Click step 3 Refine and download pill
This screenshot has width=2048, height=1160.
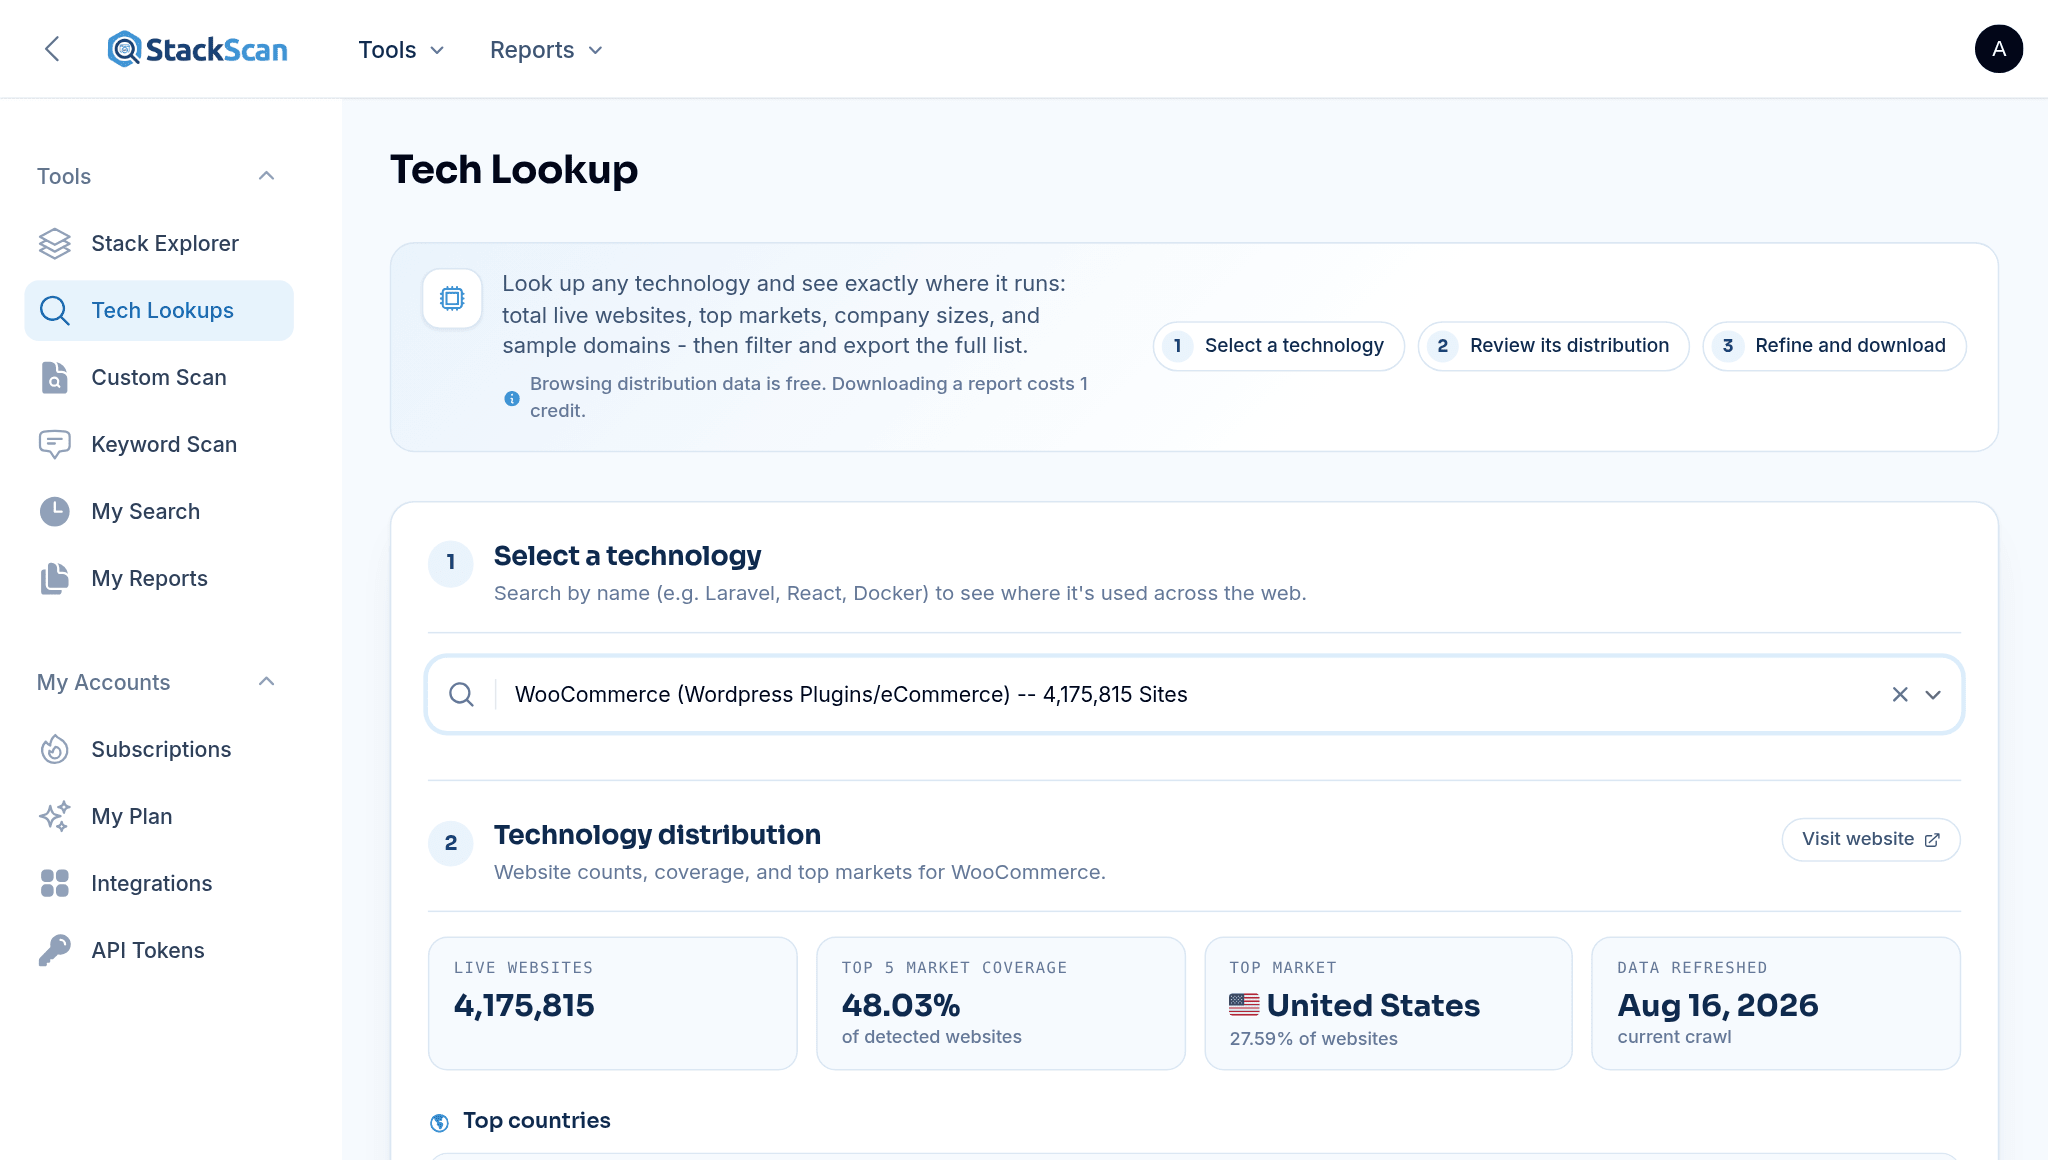(x=1834, y=346)
